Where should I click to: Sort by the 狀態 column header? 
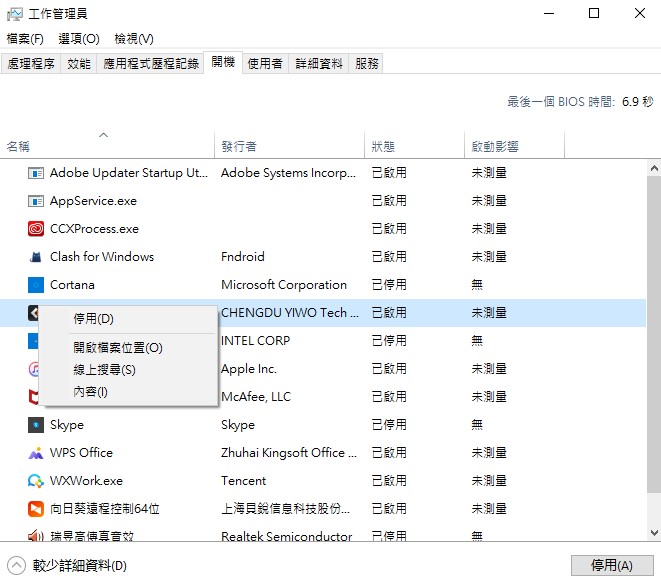(x=383, y=147)
